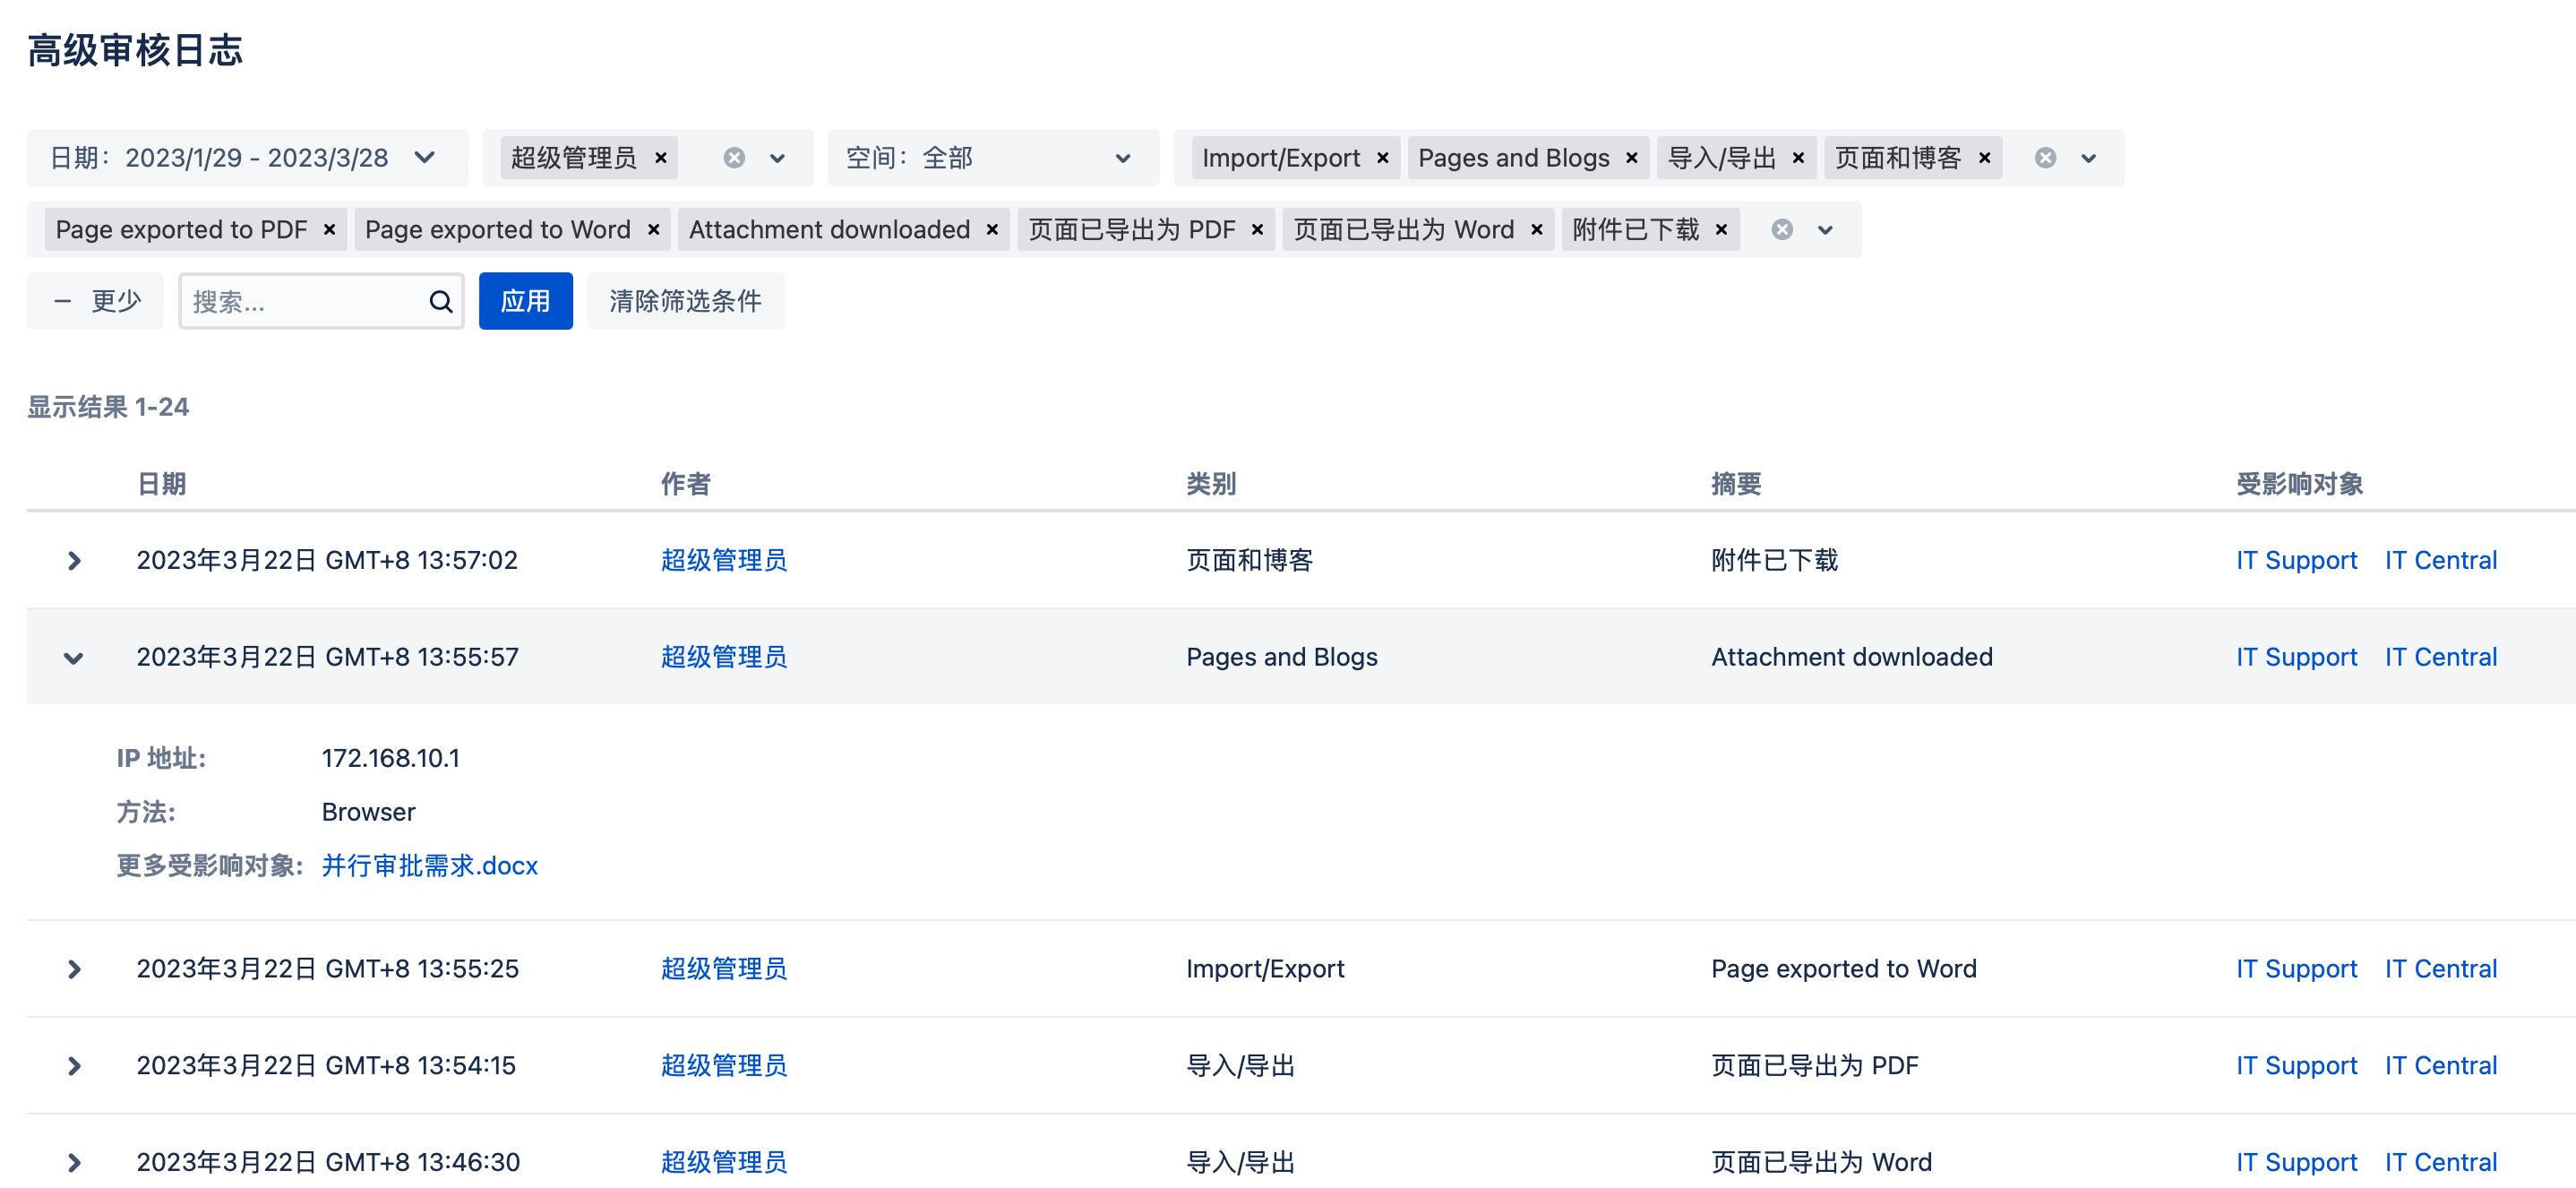Expand the 13:57:02 附件已下载 row
The width and height of the screenshot is (2576, 1188).
point(73,561)
